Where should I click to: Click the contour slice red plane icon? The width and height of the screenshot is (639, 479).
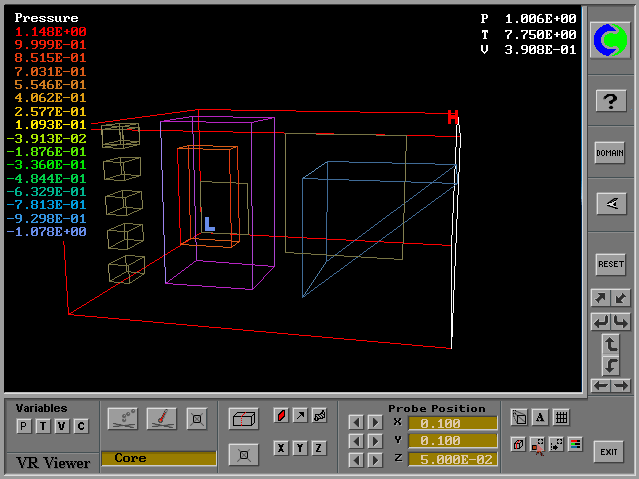[282, 415]
